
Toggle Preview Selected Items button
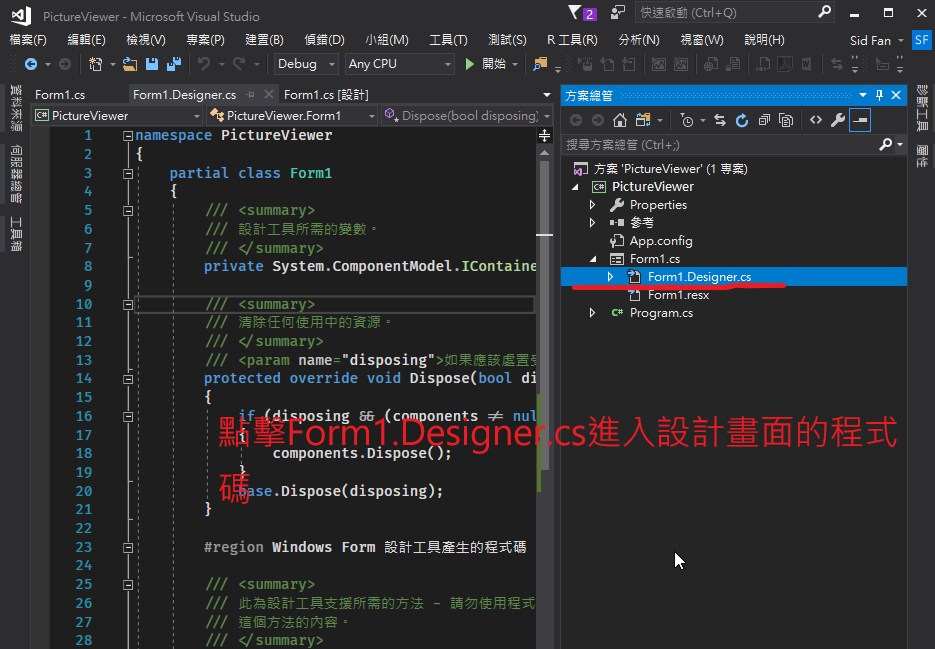(x=860, y=120)
